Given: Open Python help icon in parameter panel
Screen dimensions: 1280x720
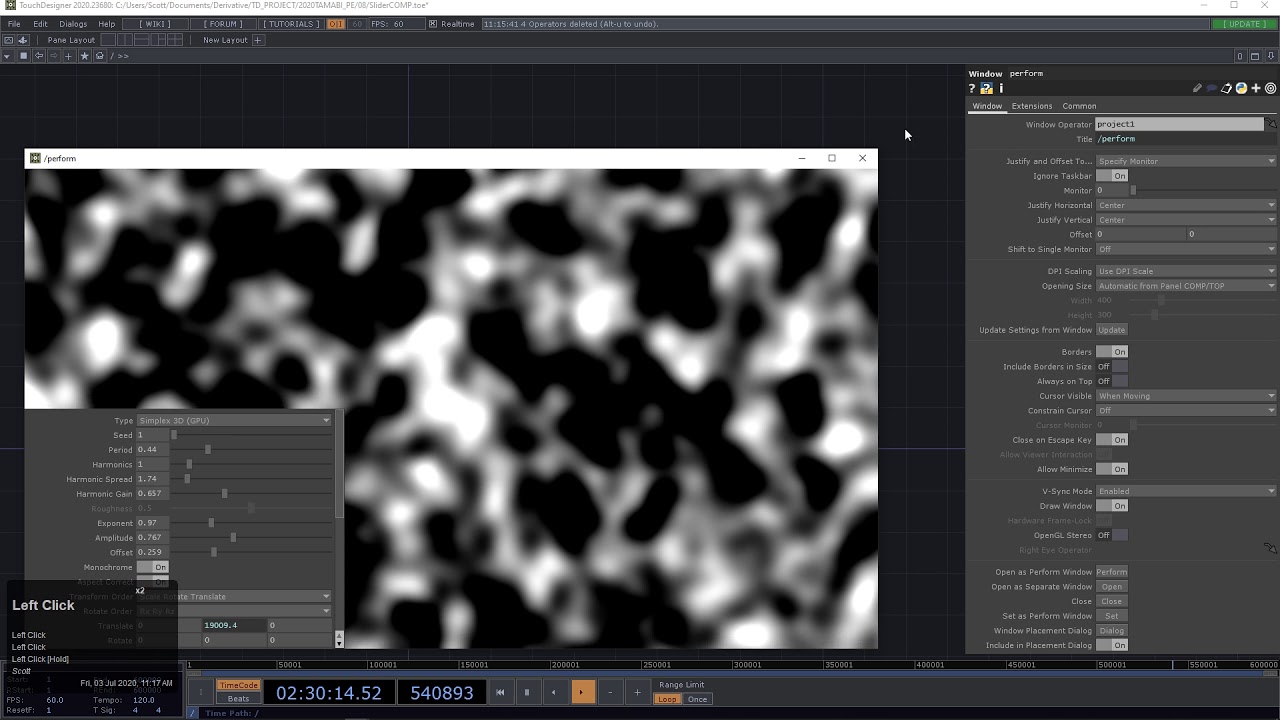Looking at the screenshot, I should point(986,88).
